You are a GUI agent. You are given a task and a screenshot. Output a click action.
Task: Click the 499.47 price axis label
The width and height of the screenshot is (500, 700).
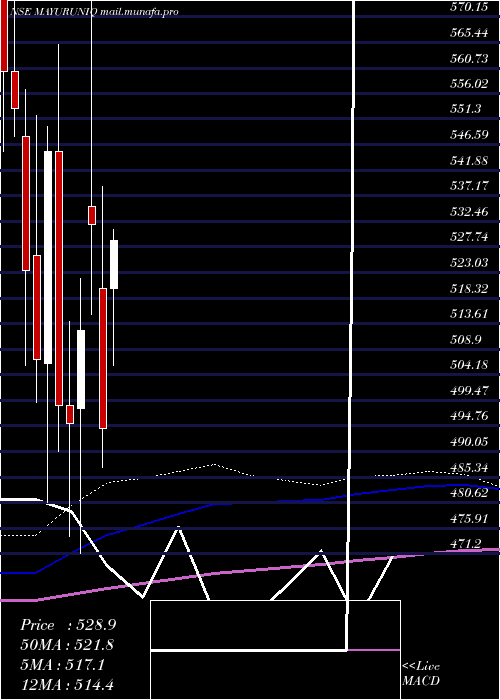[469, 391]
